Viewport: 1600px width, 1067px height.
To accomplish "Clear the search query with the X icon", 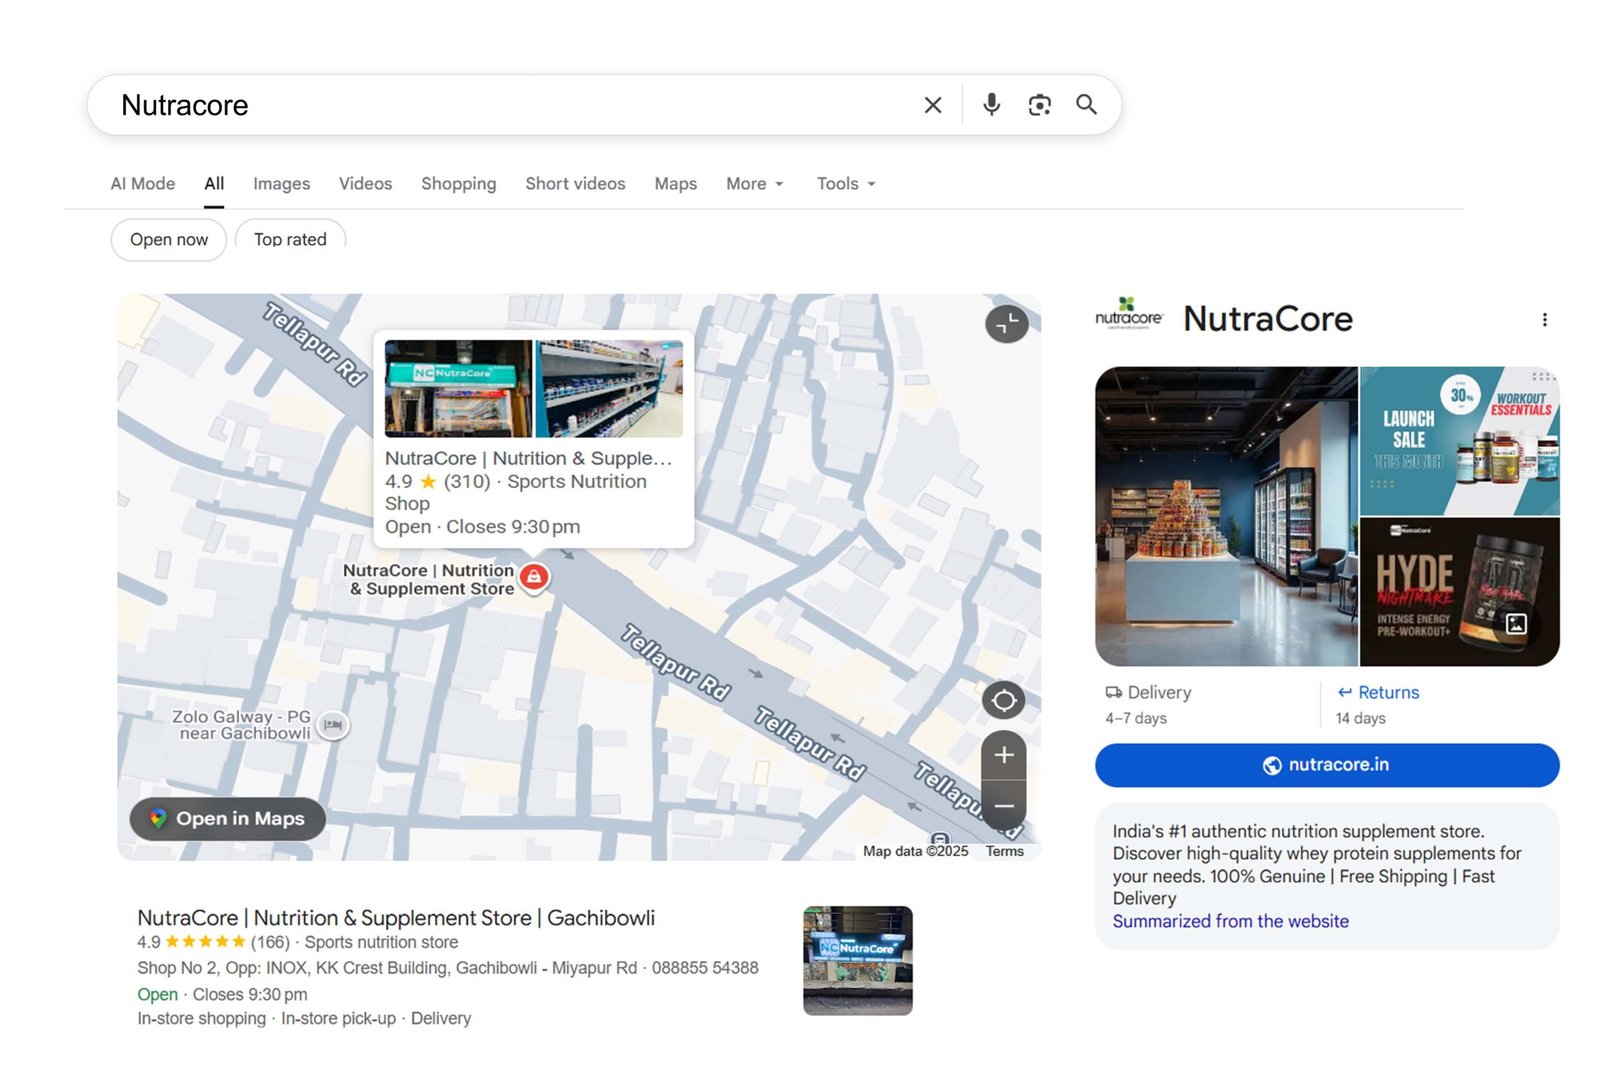I will coord(932,104).
